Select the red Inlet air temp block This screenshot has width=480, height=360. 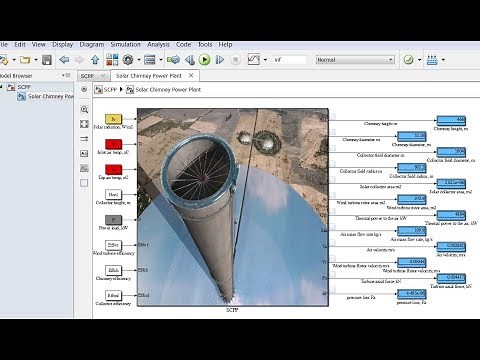113,144
